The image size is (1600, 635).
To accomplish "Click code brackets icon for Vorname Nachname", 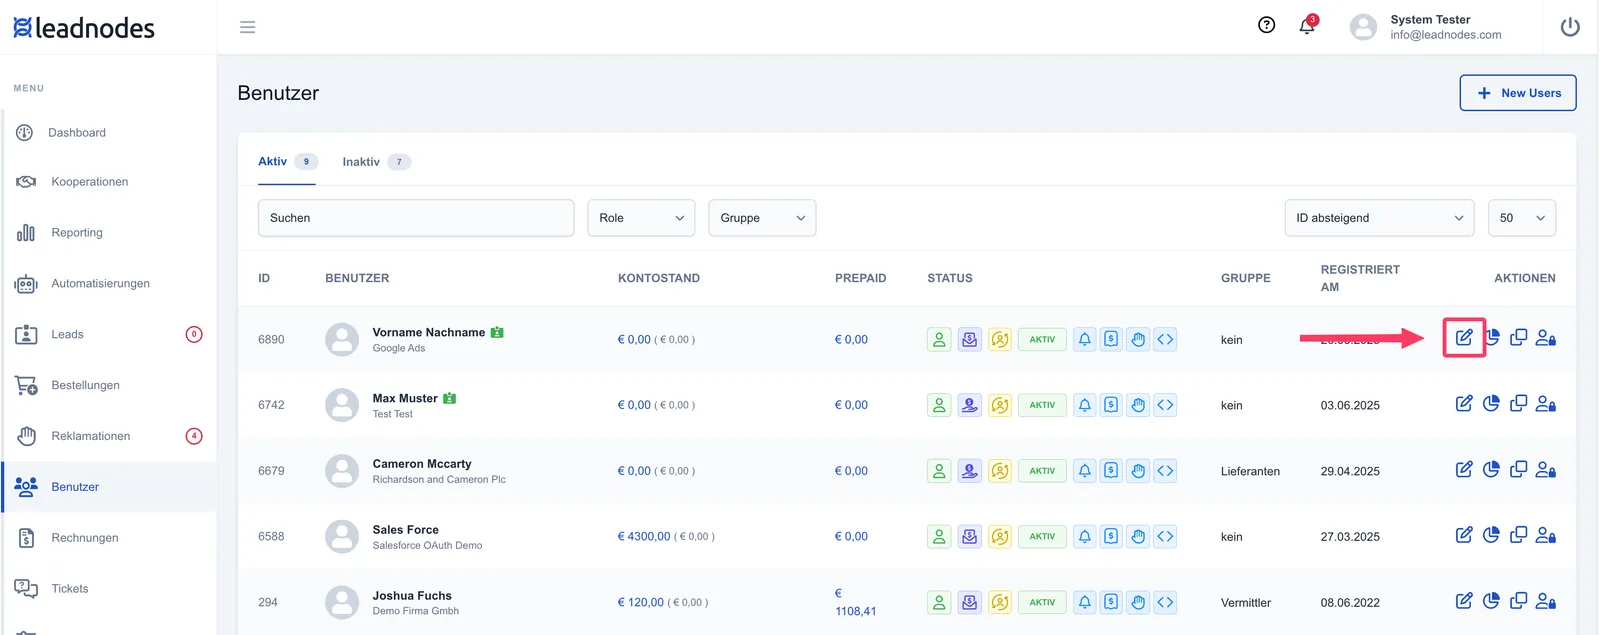I will (1165, 339).
